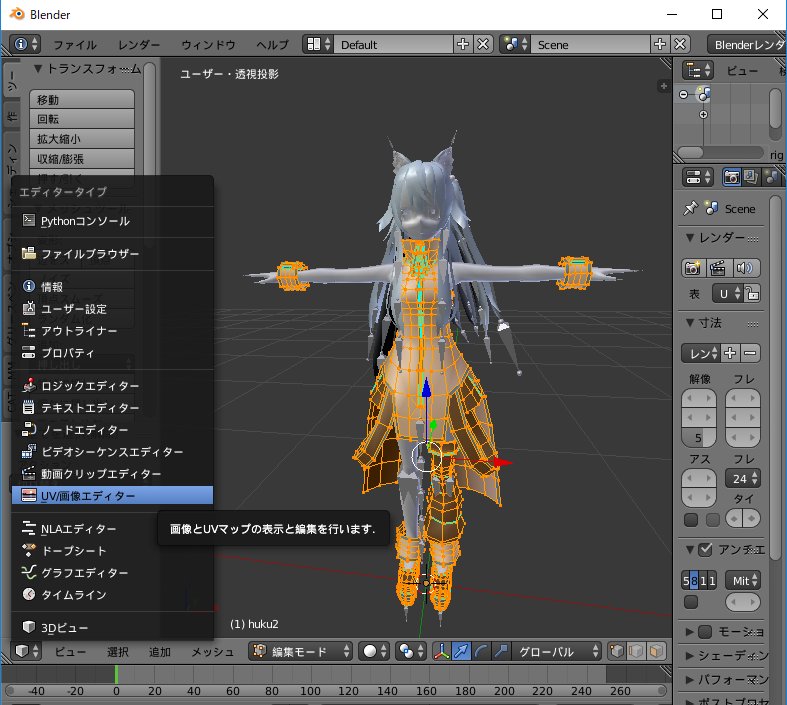The width and height of the screenshot is (787, 705).
Task: Open screen layout browse icon
Action: point(318,44)
